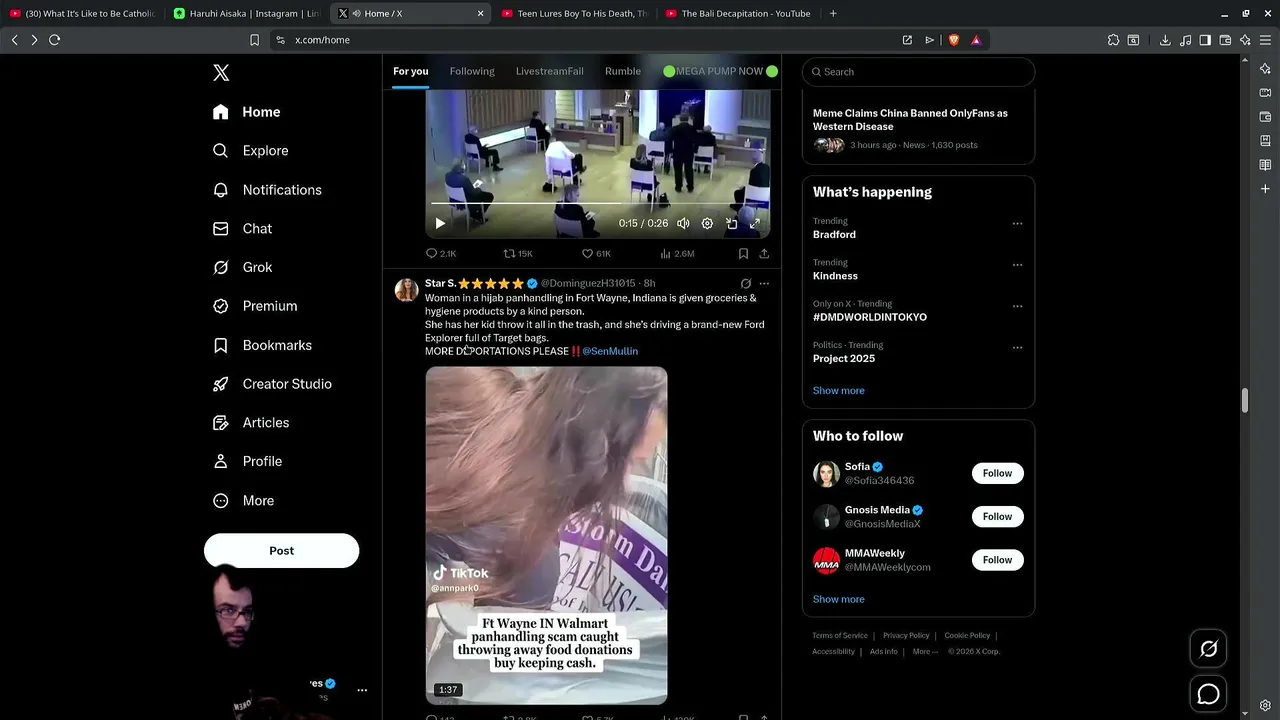Click the Post button
The image size is (1280, 720).
(x=281, y=551)
